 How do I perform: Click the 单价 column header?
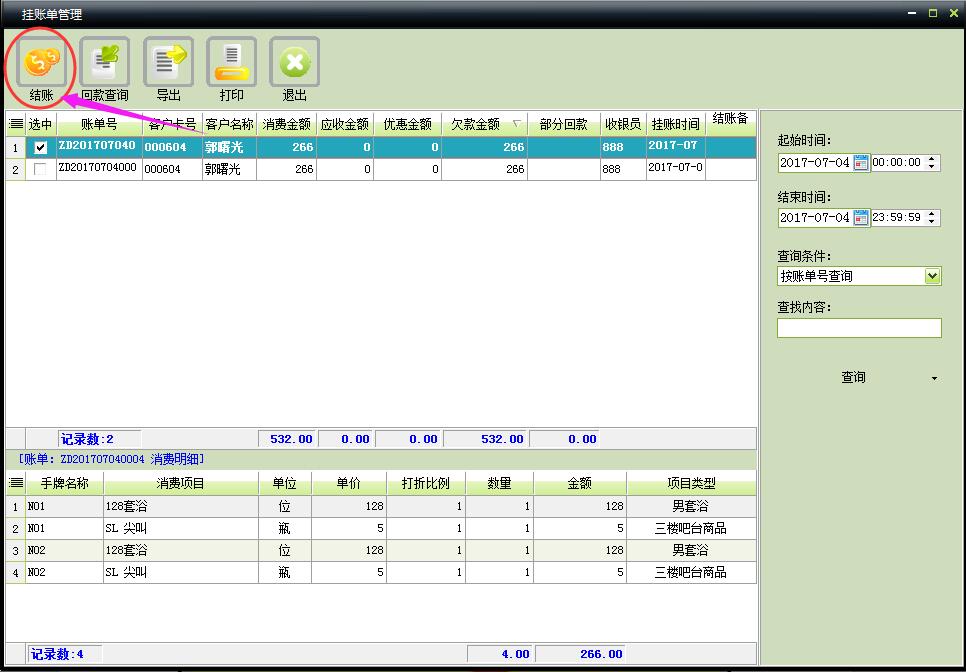349,484
